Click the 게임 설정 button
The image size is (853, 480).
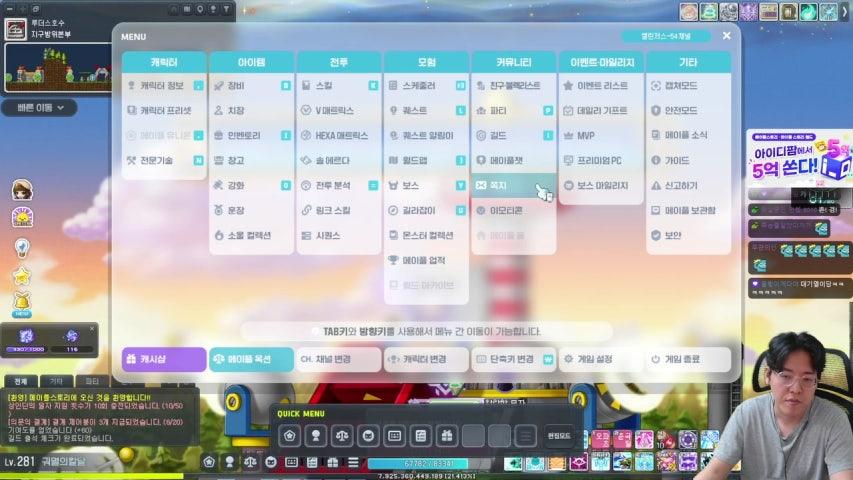[x=601, y=359]
